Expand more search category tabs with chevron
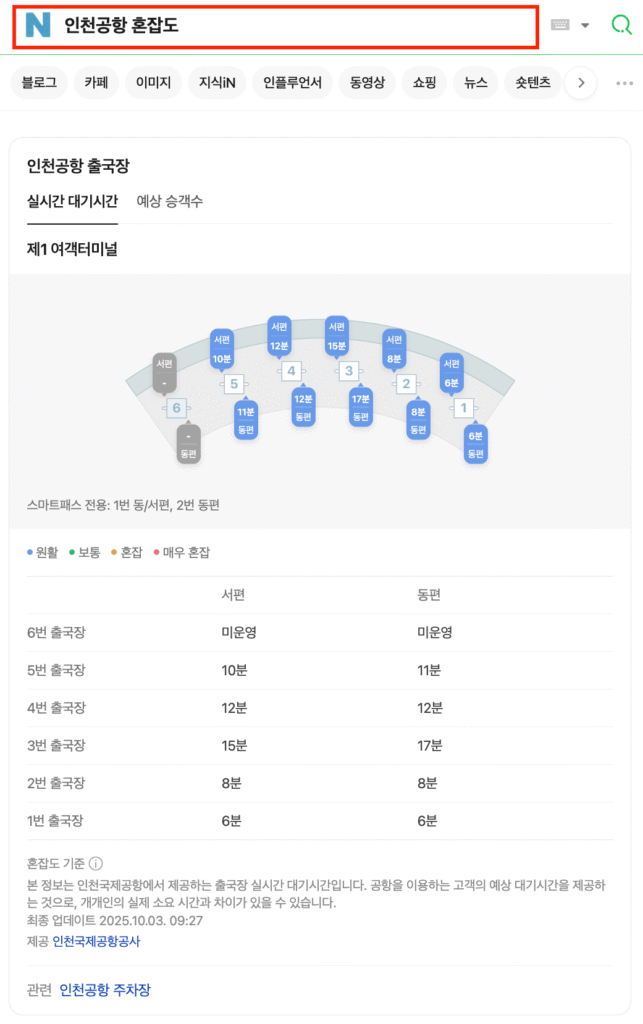643x1024 pixels. [581, 83]
